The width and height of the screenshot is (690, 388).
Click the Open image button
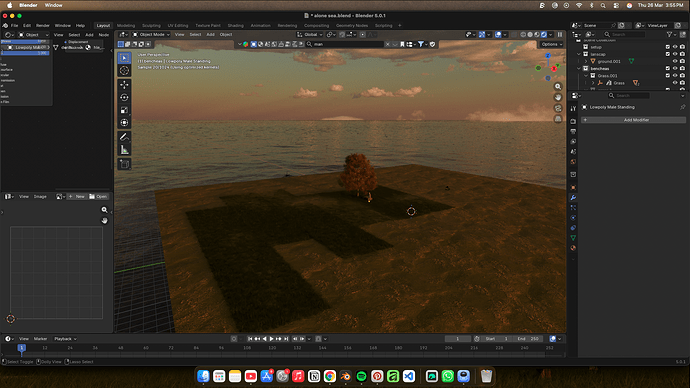click(98, 197)
